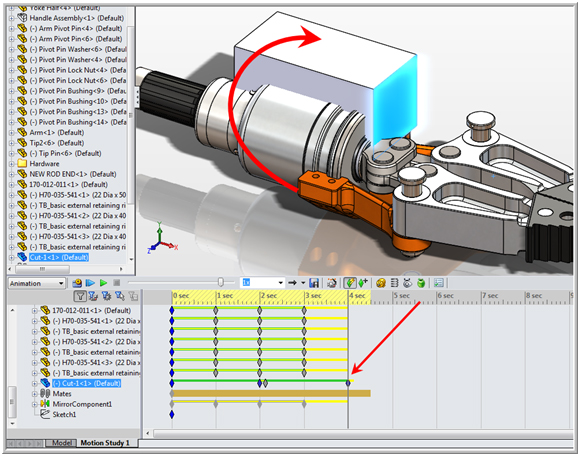Expand Mates in the timeline tree

click(x=35, y=394)
